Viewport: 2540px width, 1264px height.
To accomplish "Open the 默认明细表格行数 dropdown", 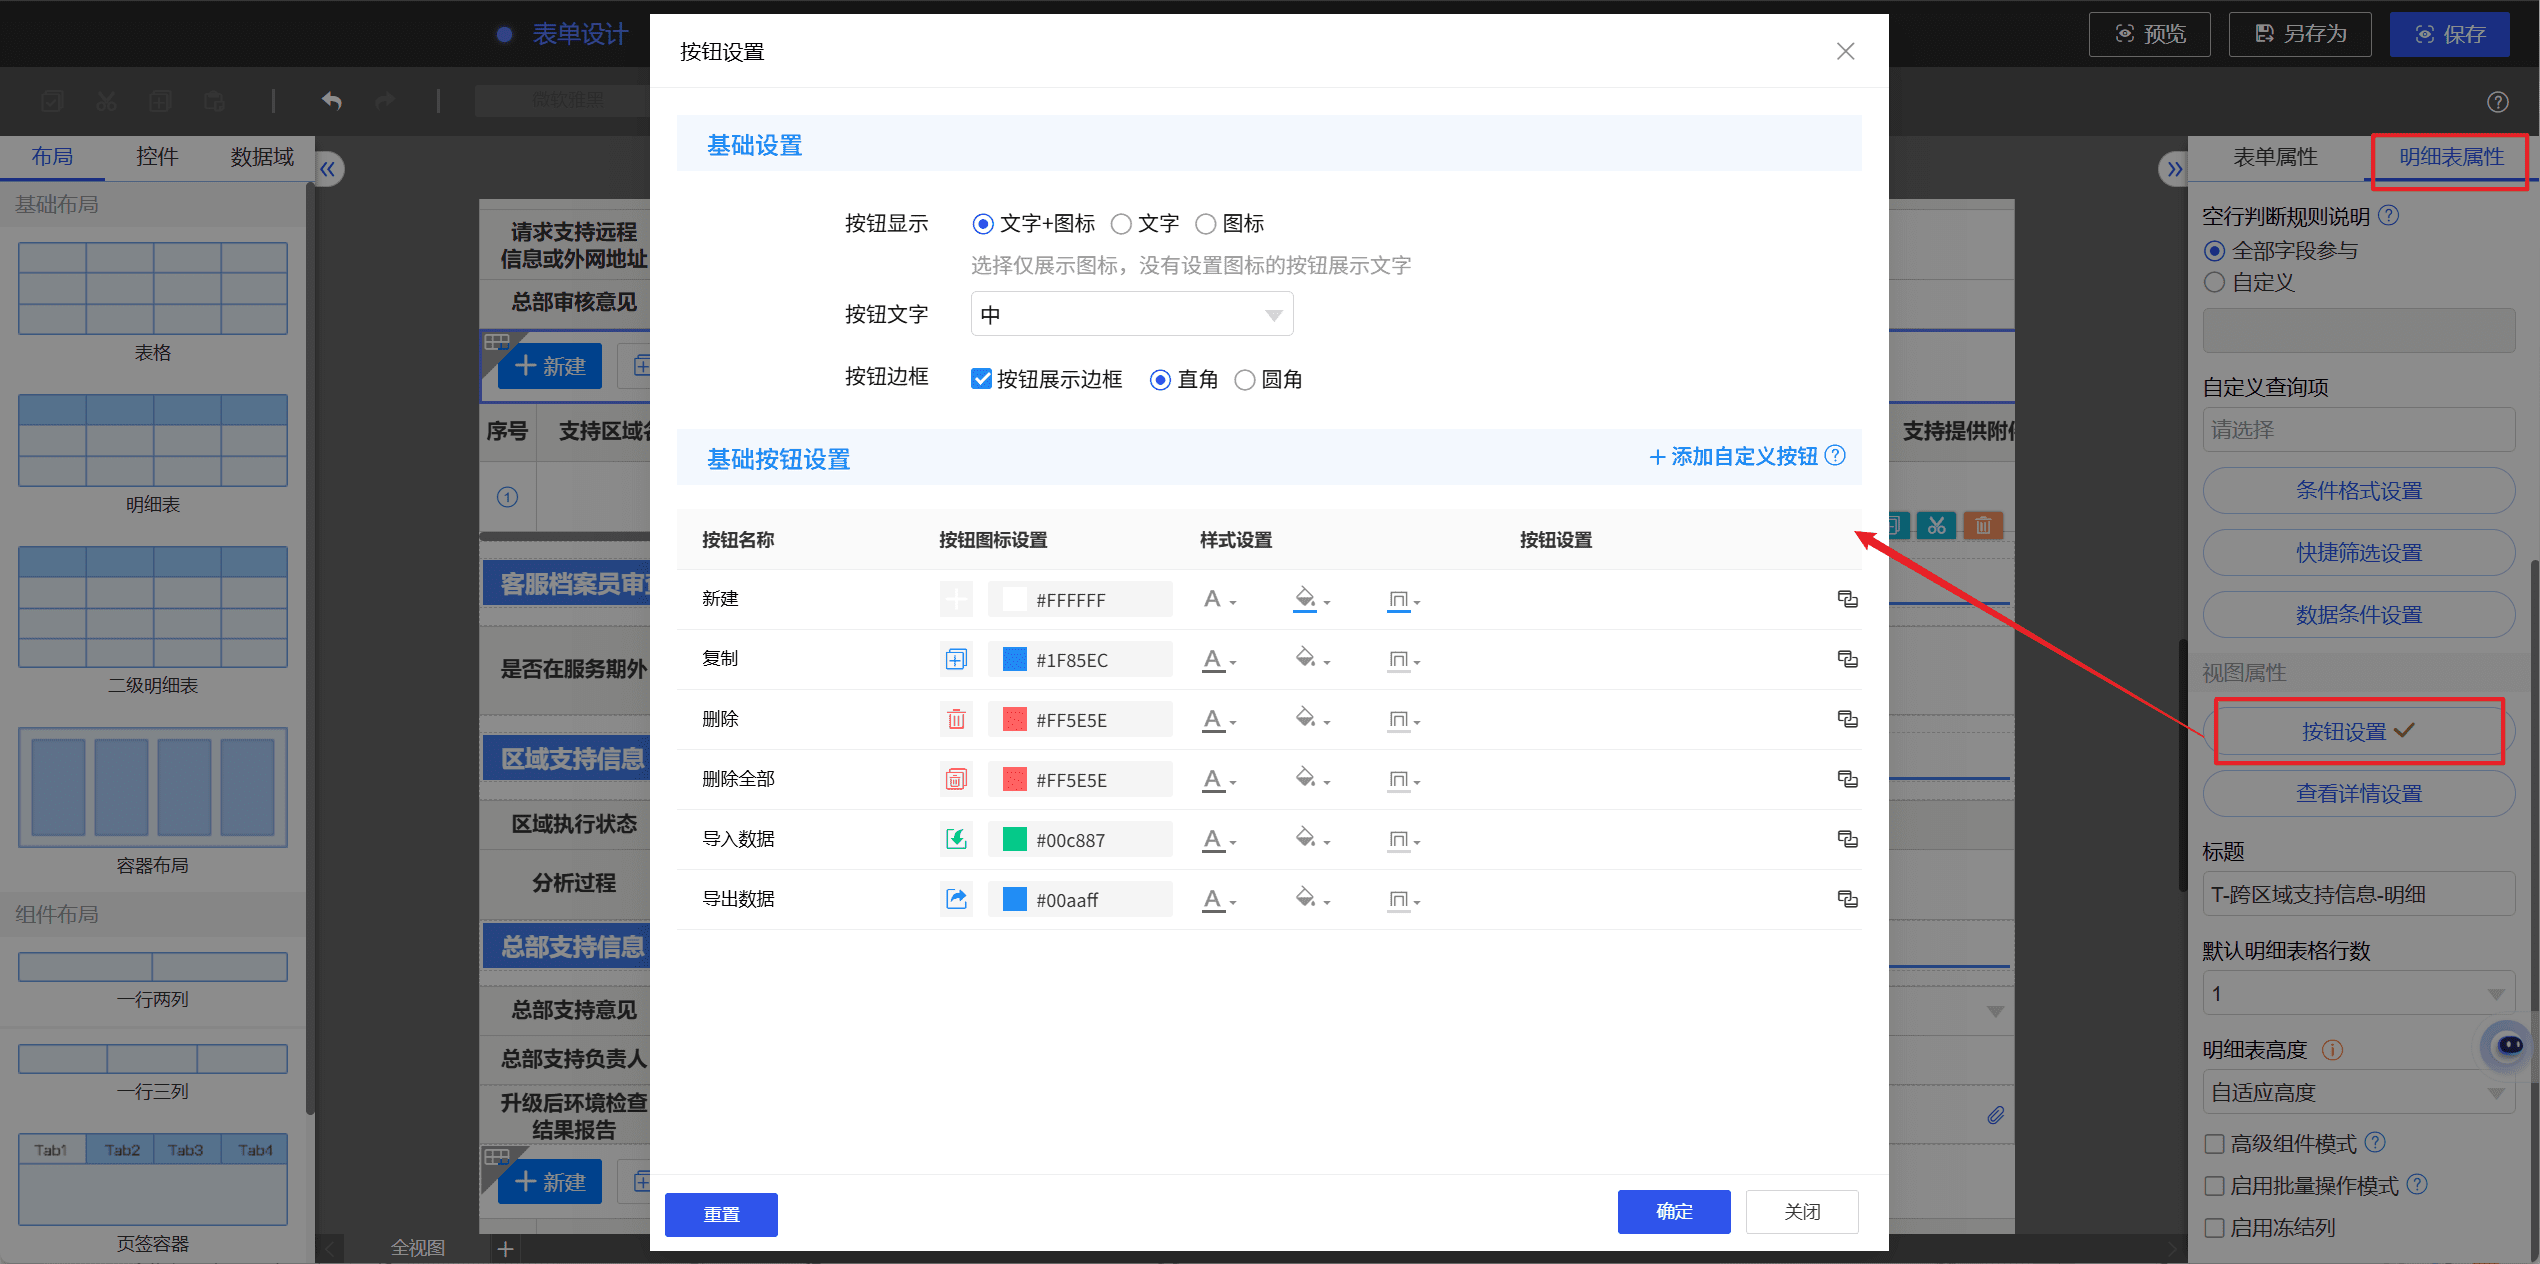I will pyautogui.click(x=2359, y=994).
